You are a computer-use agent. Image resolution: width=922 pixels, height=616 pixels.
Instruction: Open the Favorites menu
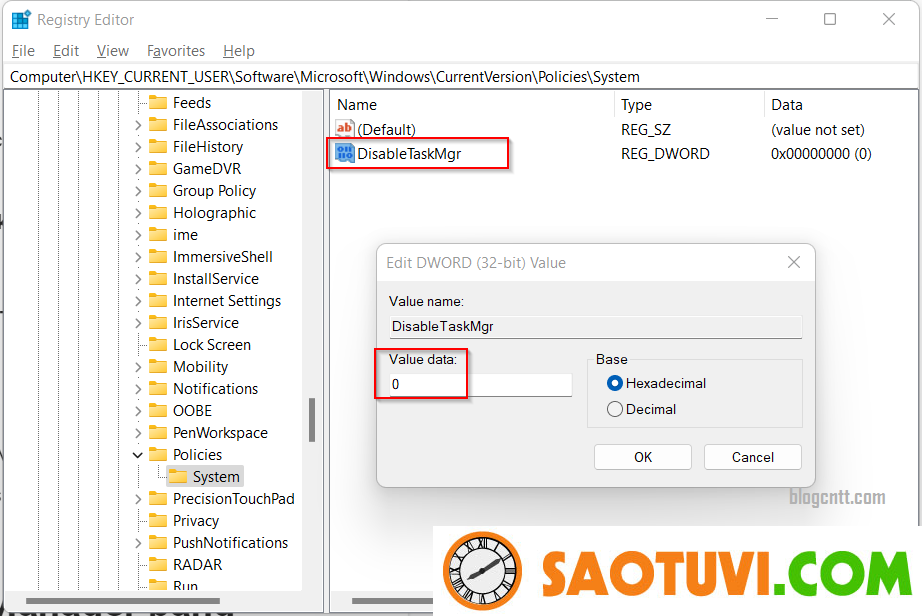pyautogui.click(x=175, y=51)
